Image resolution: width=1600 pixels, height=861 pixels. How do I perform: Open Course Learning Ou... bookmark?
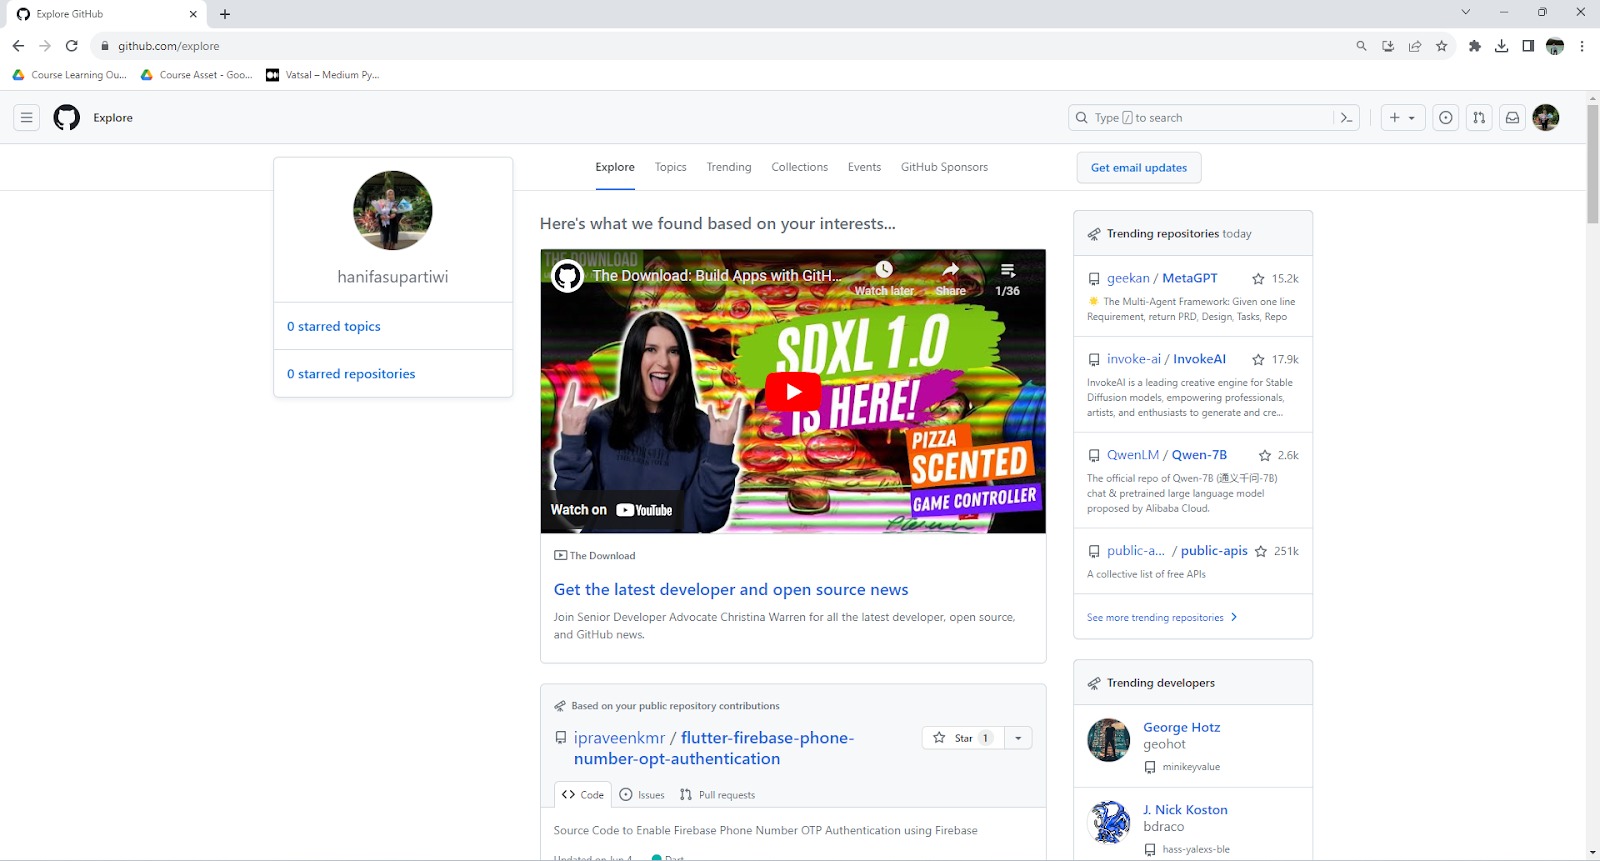click(69, 75)
